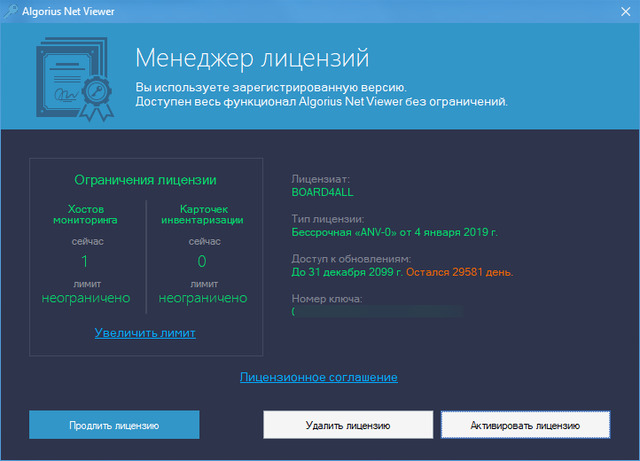Close the Algorius Net Viewer window
Image resolution: width=640 pixels, height=461 pixels.
(x=617, y=10)
